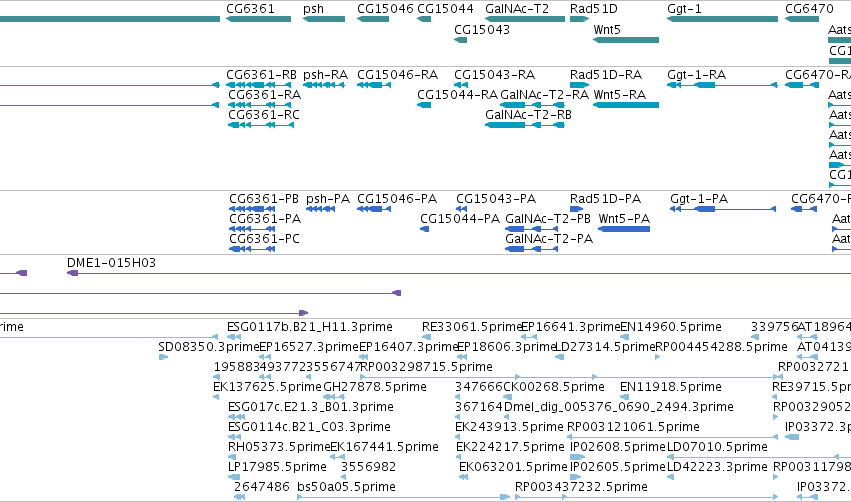Click transcript Rad51D-RA
Viewport: 851px width, 502px height.
coord(606,74)
